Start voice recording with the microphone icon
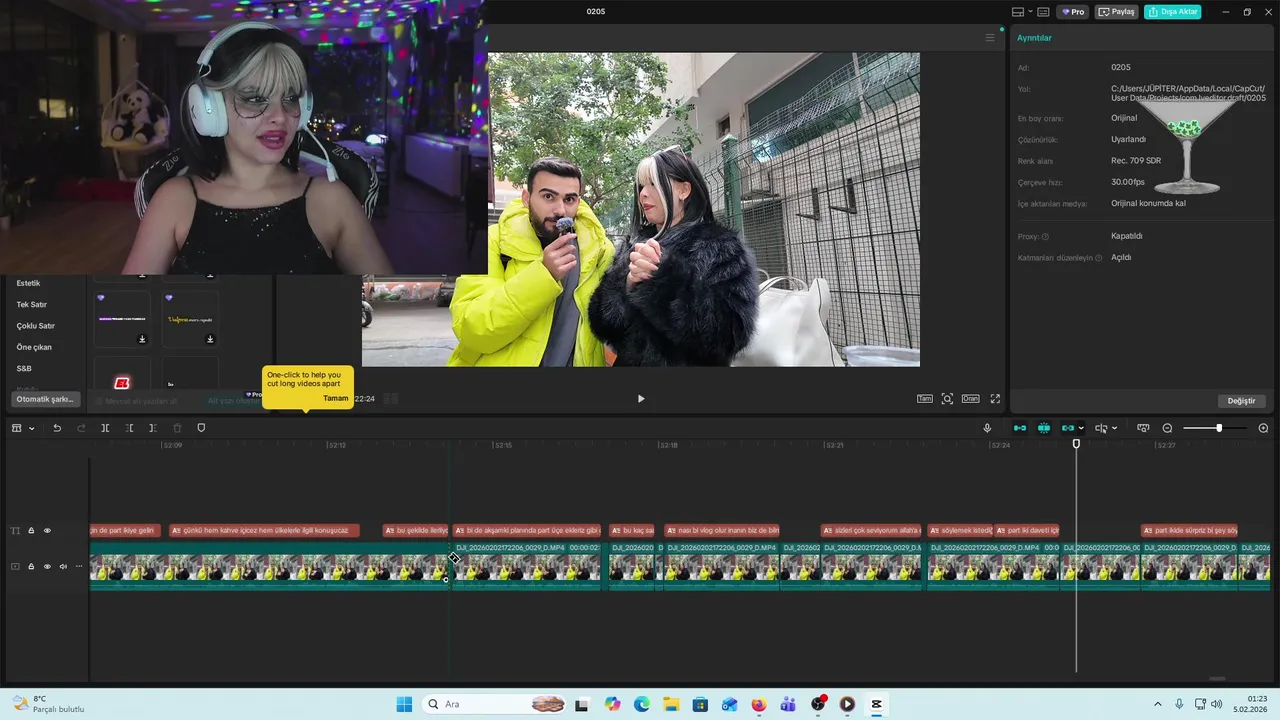Screen dimensions: 1280x720 point(987,428)
